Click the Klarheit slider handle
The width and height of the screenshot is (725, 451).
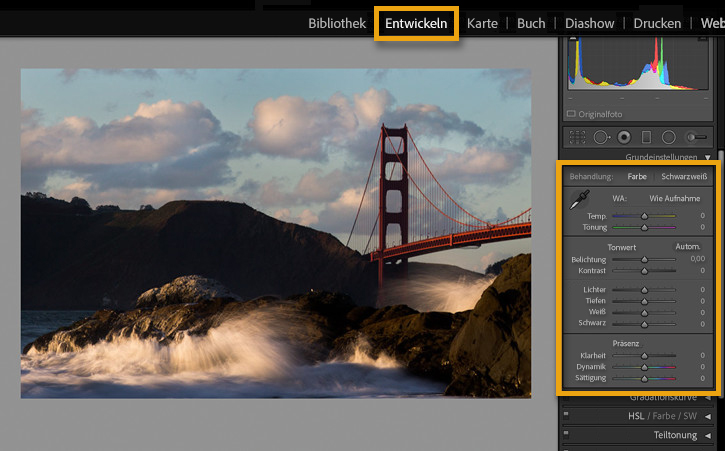pyautogui.click(x=644, y=356)
